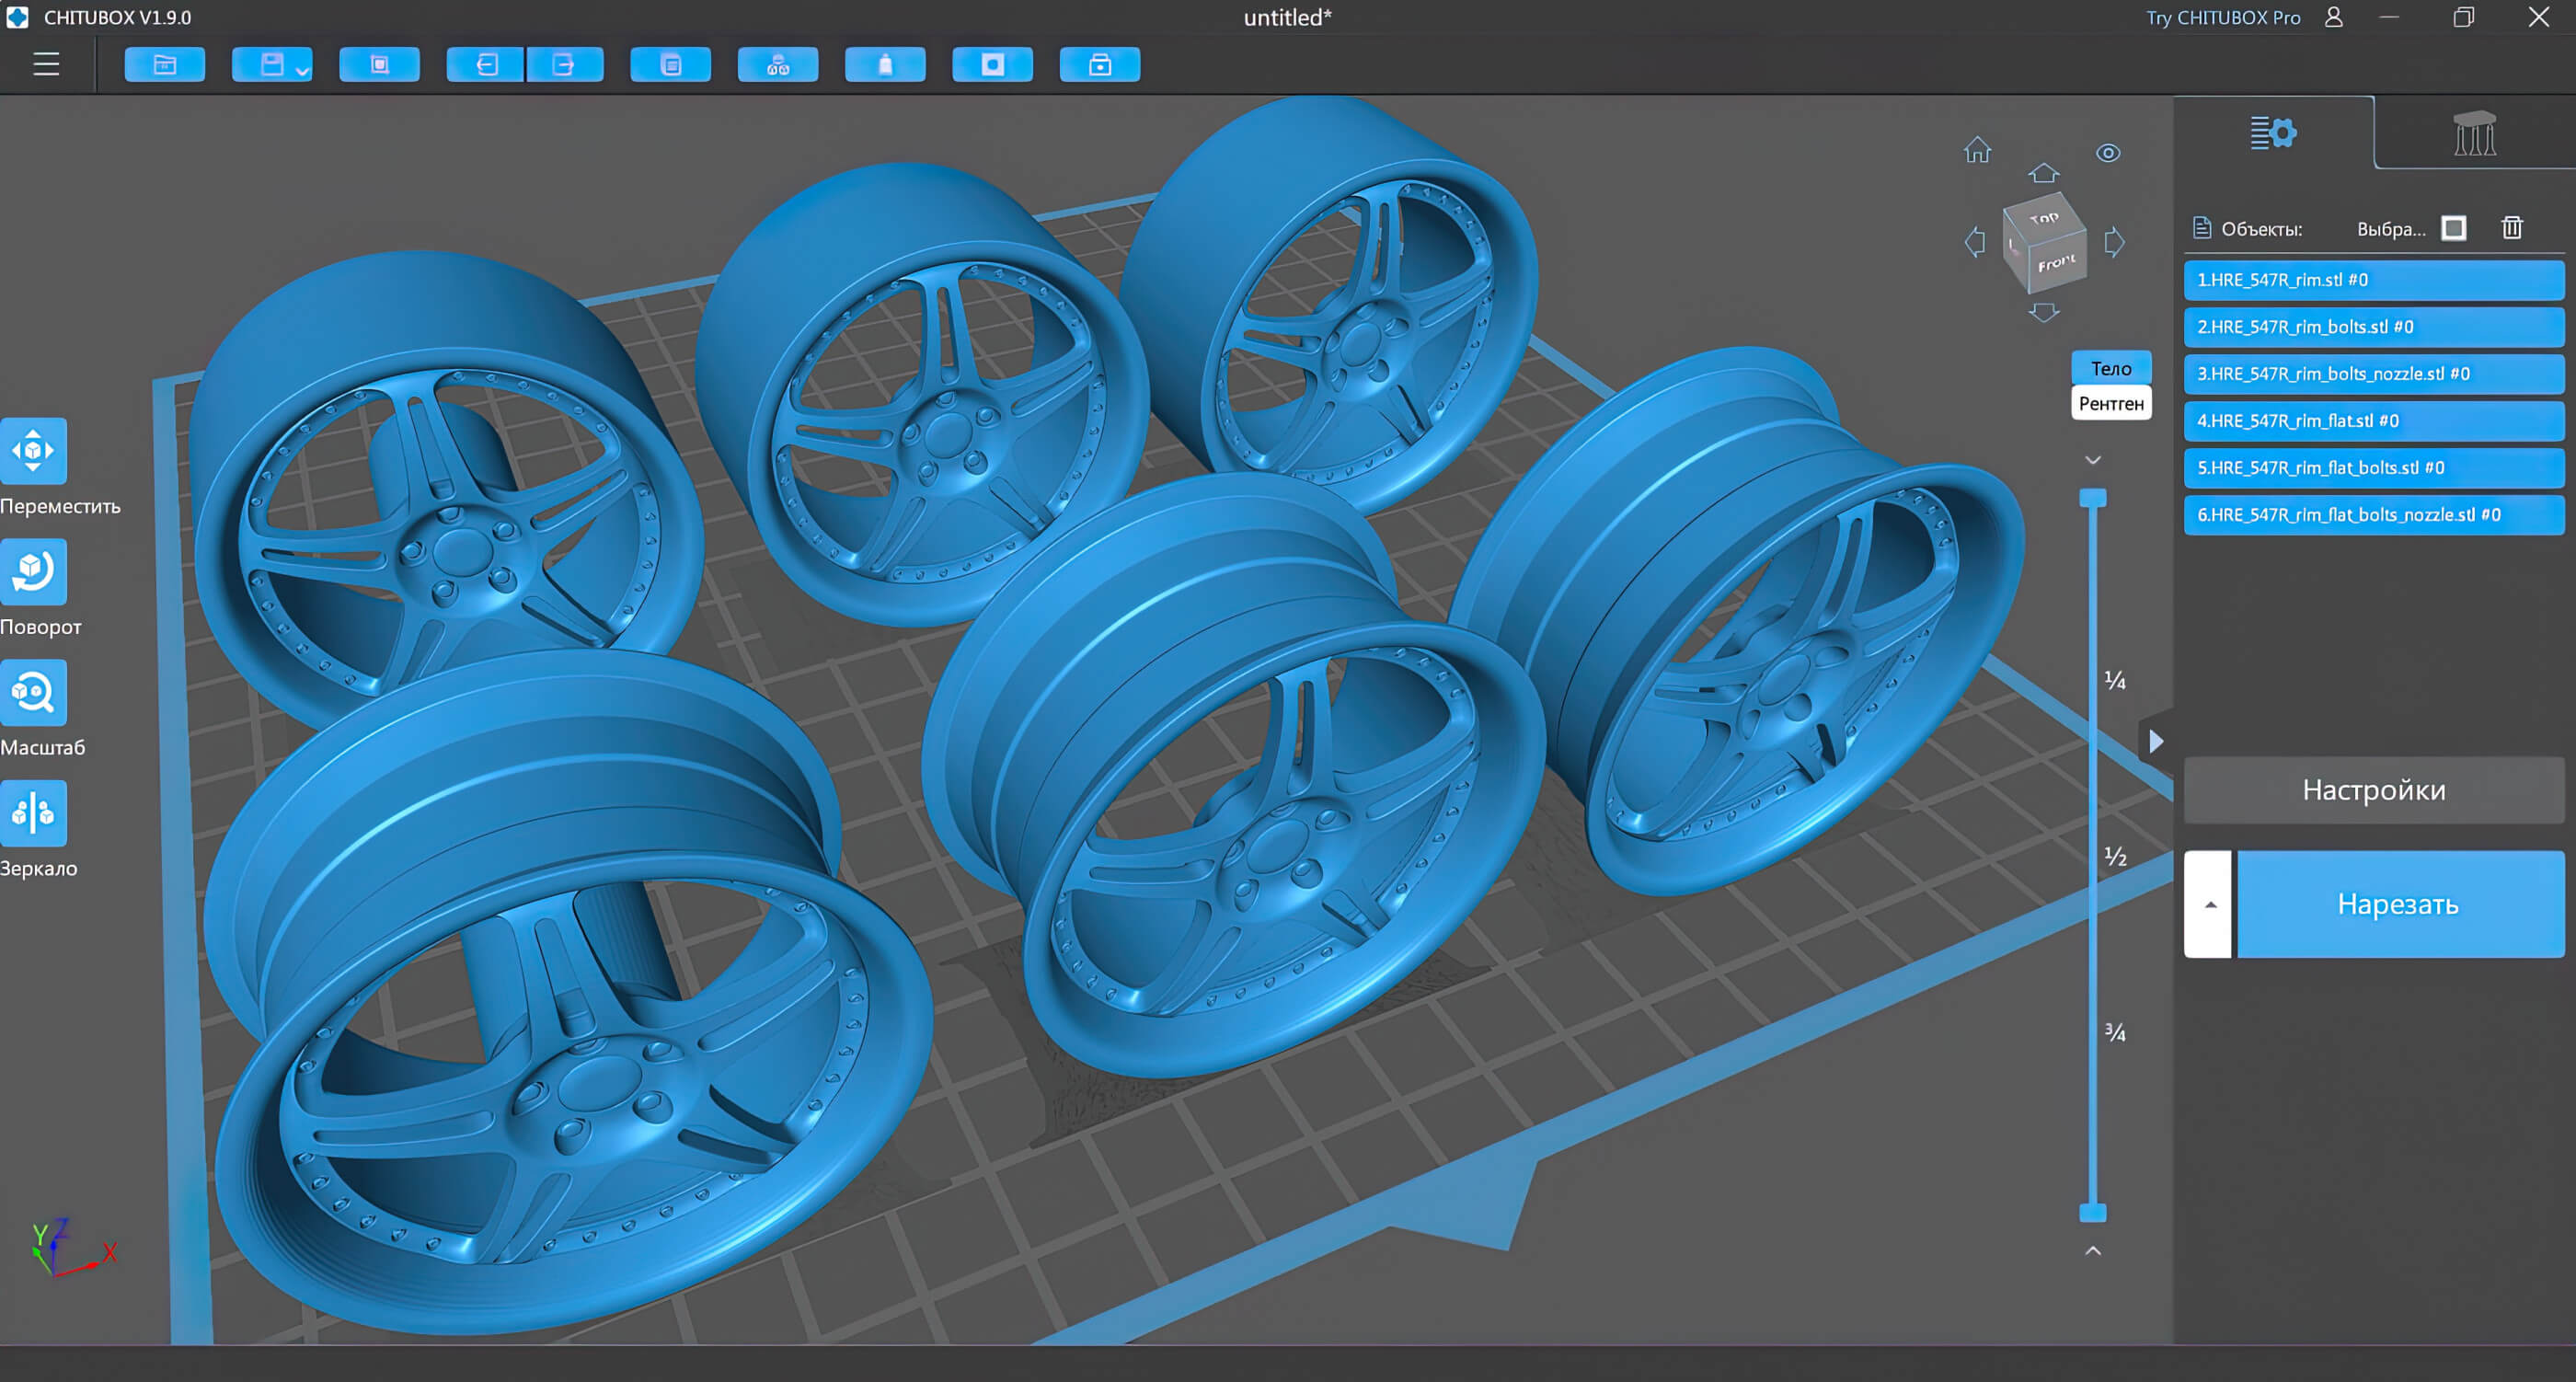This screenshot has height=1382, width=2576.
Task: Click the repair model toolbar button
Action: tap(1100, 65)
